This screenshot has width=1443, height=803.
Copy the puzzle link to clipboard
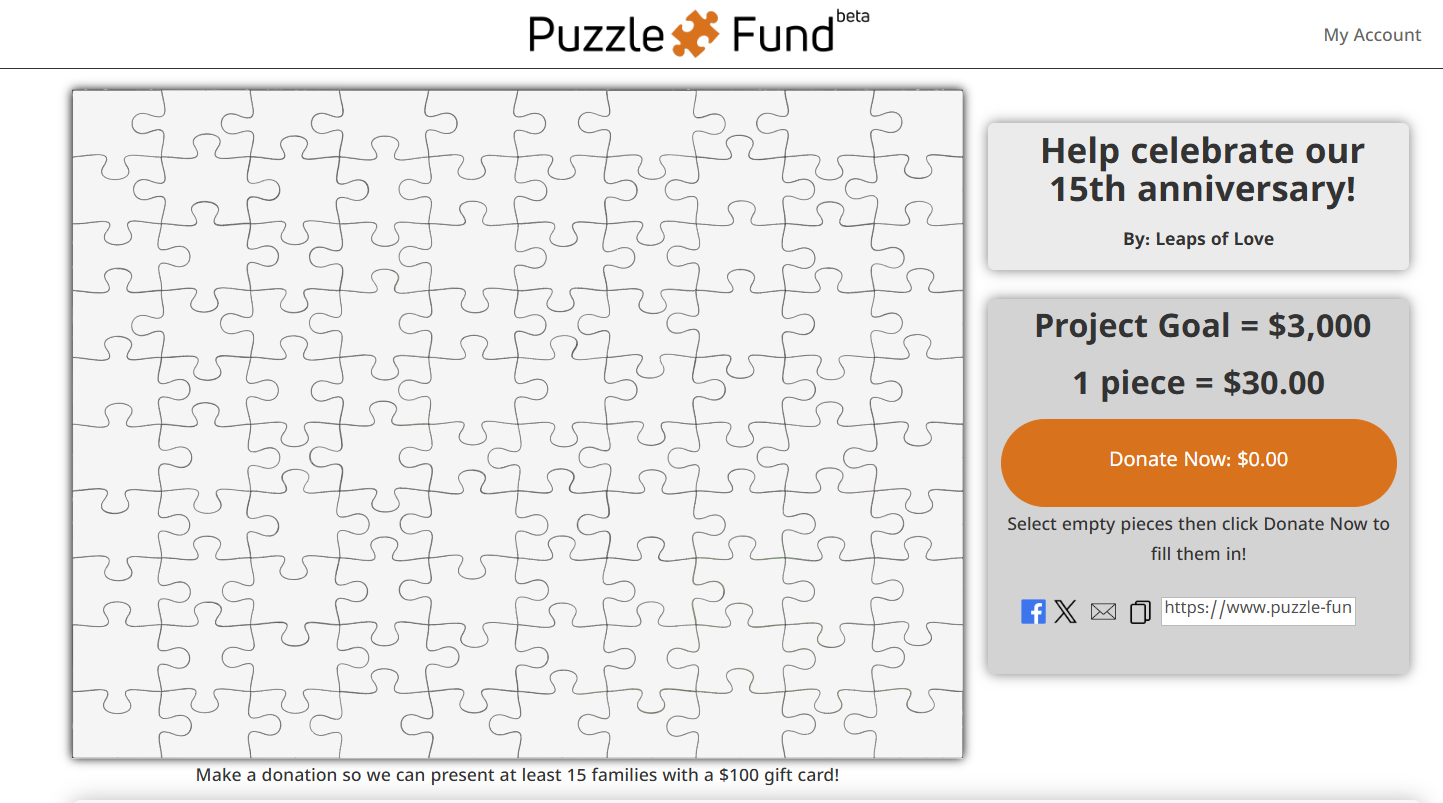click(x=1140, y=612)
